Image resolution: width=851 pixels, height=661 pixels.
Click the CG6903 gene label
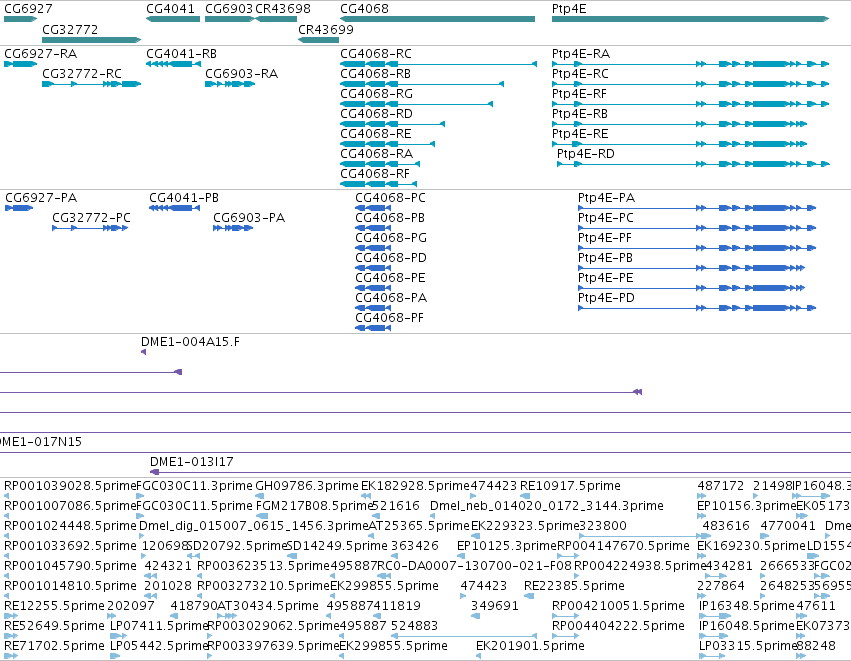tap(229, 9)
